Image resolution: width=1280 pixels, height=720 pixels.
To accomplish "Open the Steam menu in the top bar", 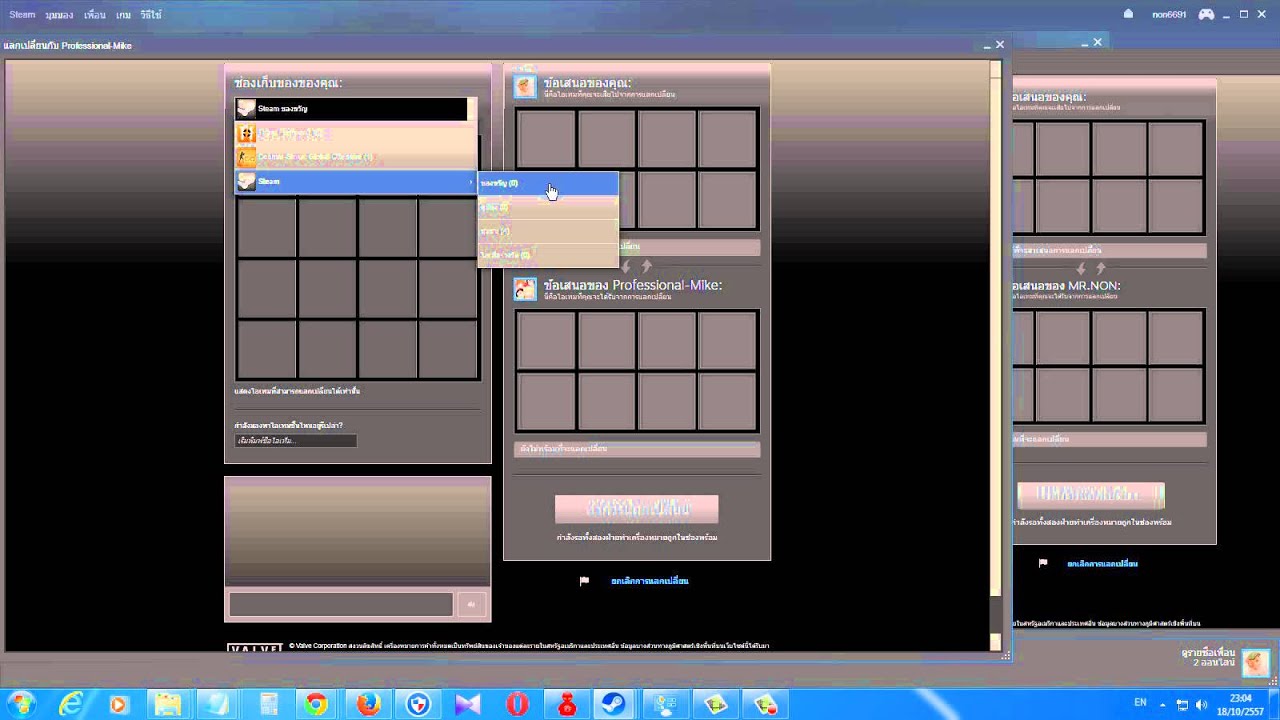I will click(x=22, y=15).
